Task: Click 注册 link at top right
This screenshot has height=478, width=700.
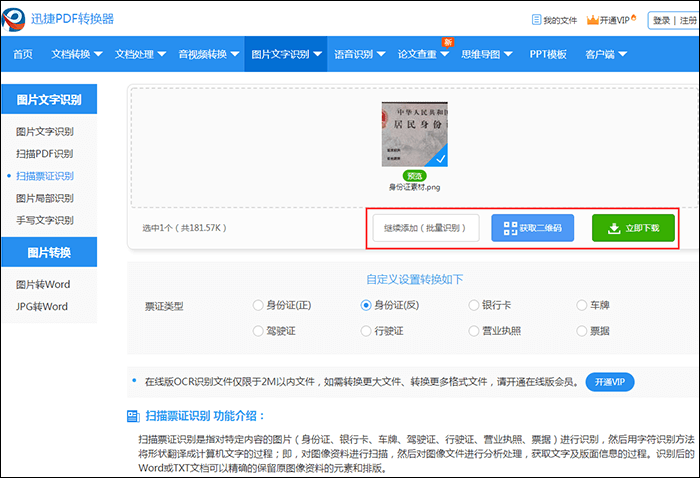Action: coord(688,21)
